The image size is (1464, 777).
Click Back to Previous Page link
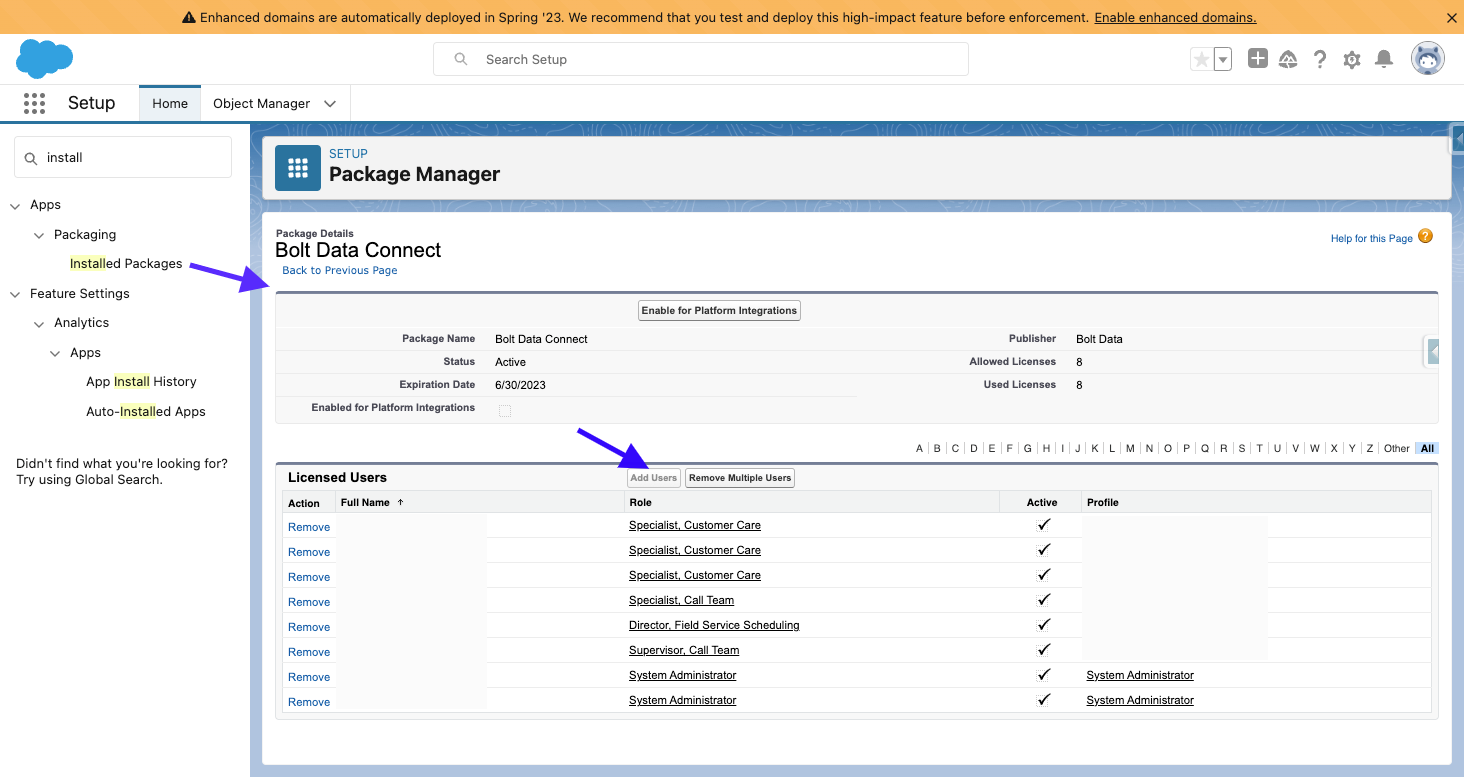pos(340,270)
